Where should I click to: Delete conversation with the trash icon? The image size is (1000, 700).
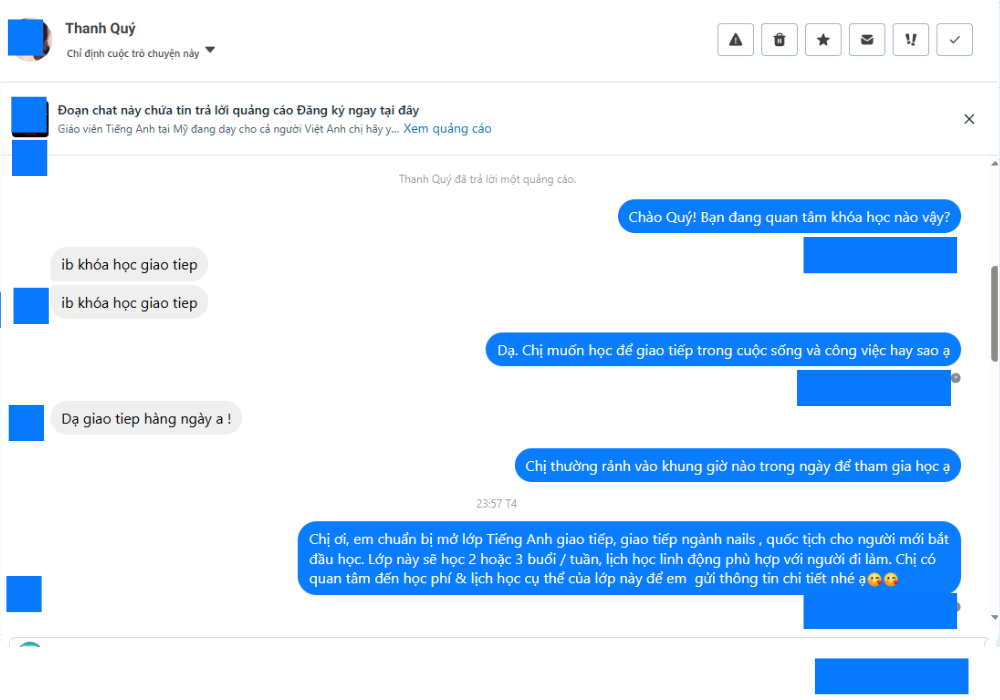click(x=779, y=40)
